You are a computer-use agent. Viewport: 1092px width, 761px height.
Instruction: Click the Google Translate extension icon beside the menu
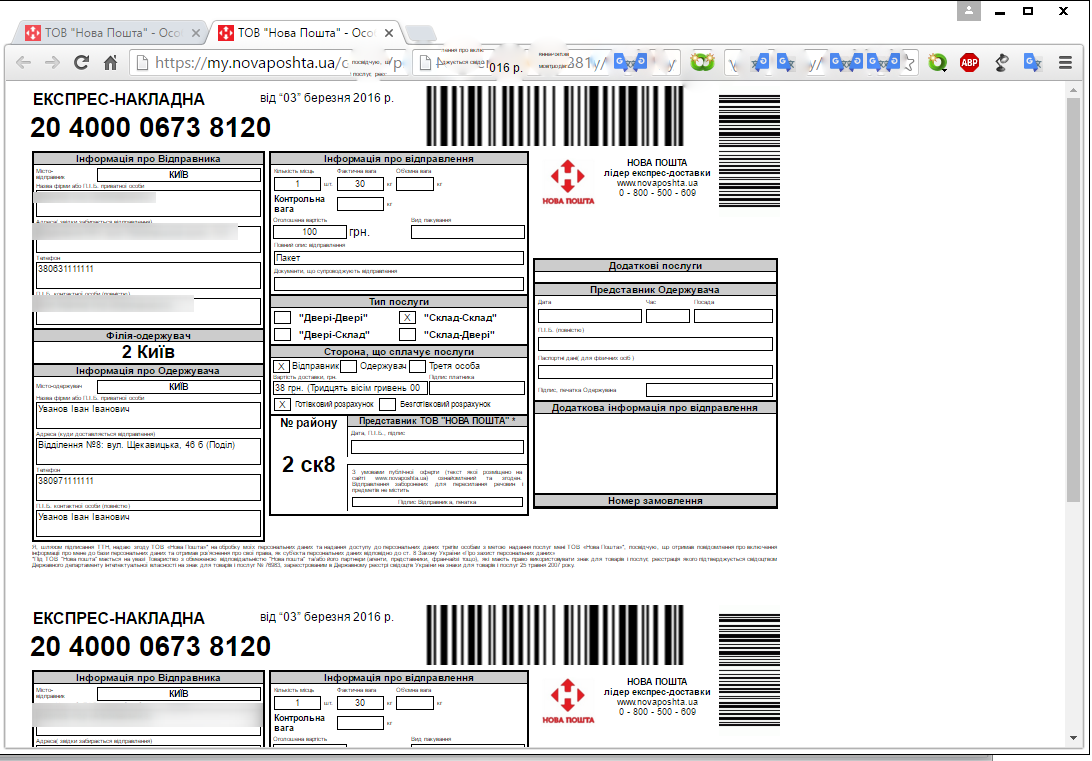coord(1033,63)
